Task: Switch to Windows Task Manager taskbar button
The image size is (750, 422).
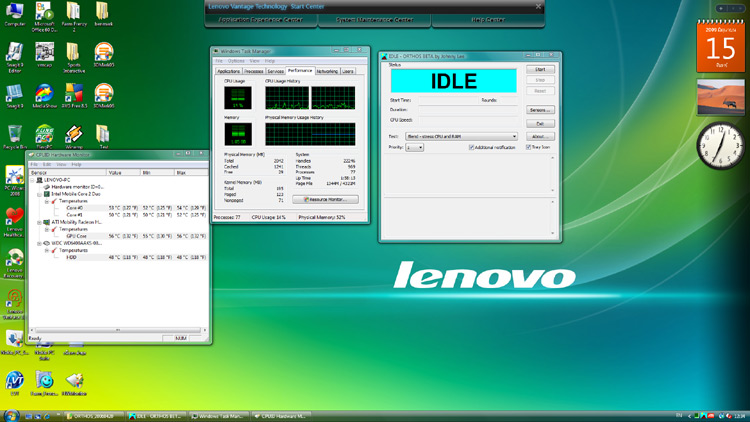Action: pos(219,416)
